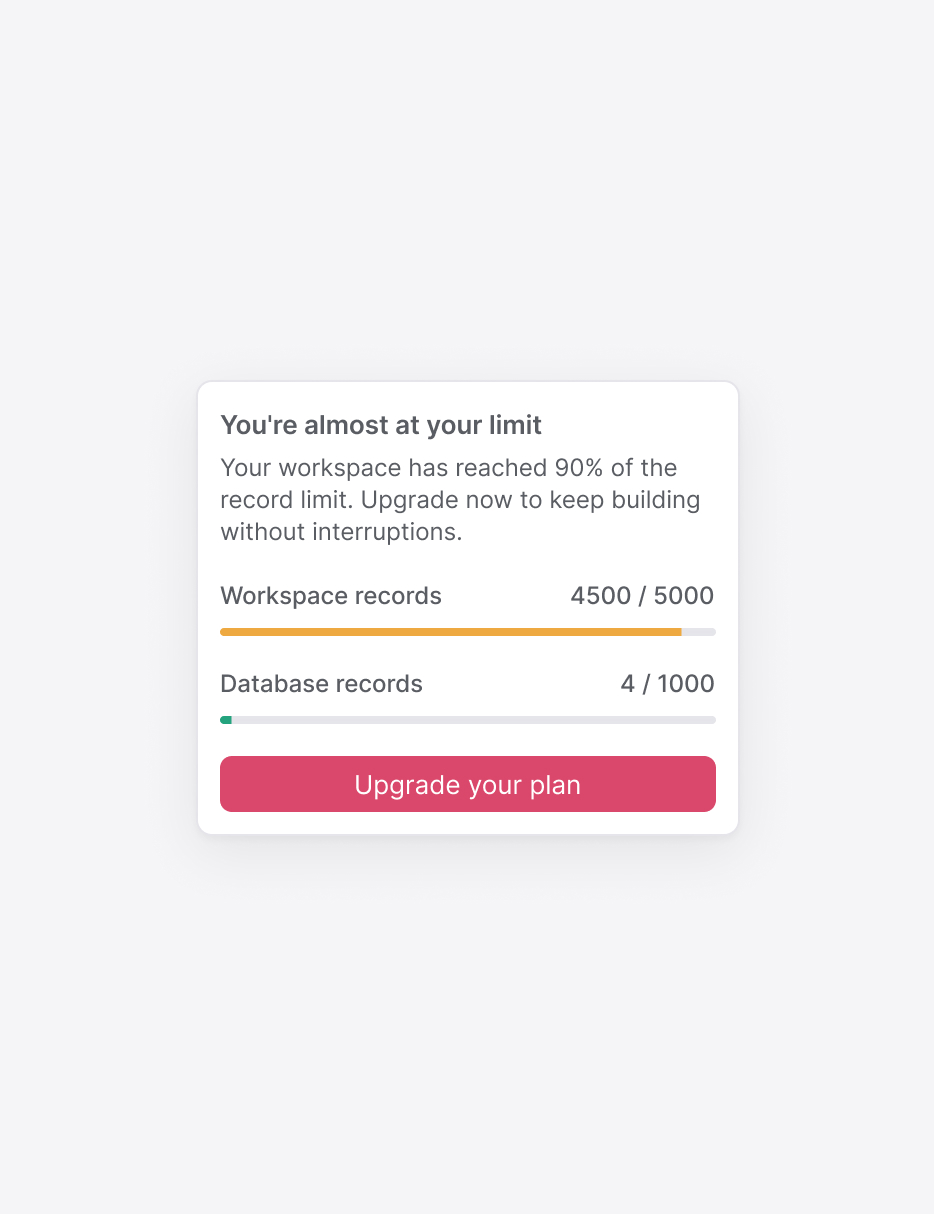Select the Upgrade your plan call-to-action

(467, 784)
